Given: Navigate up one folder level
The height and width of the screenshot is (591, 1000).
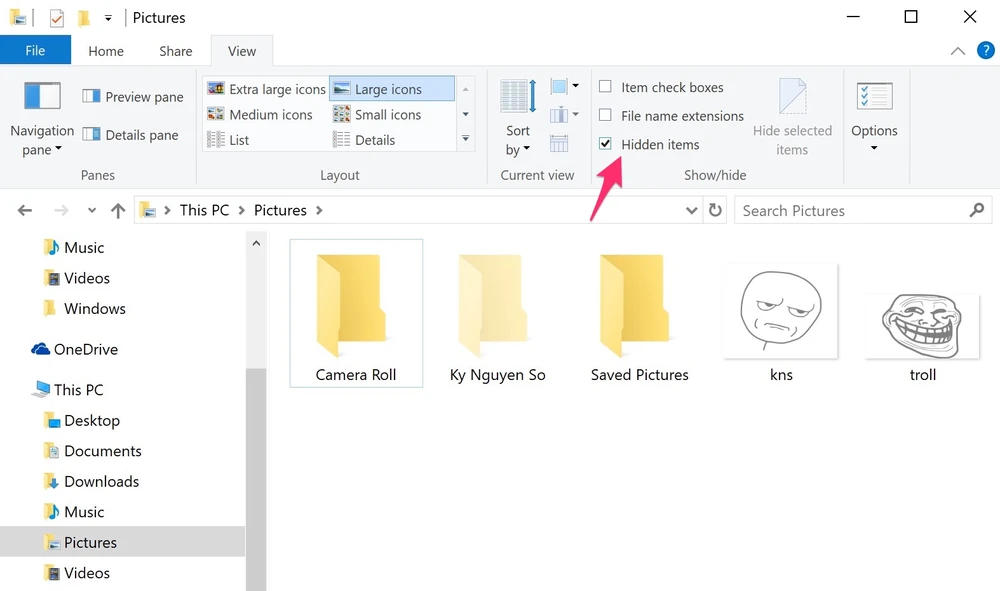Looking at the screenshot, I should tap(117, 210).
